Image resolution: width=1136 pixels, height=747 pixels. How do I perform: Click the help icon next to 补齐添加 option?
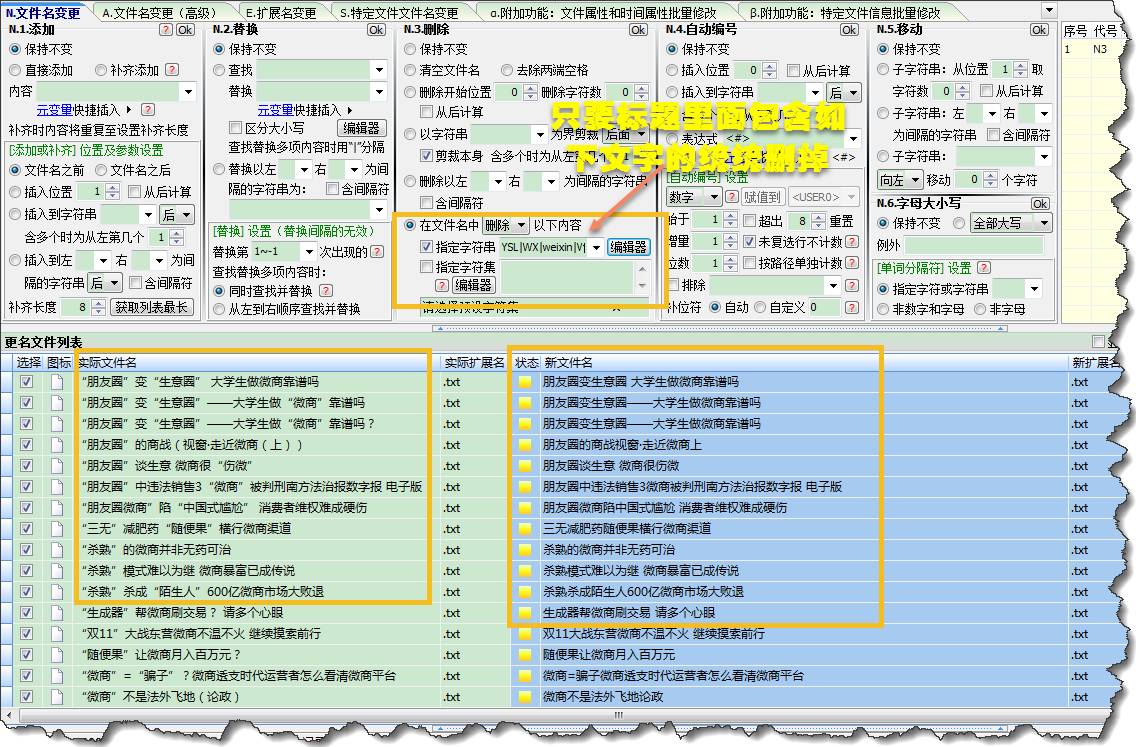click(x=172, y=70)
